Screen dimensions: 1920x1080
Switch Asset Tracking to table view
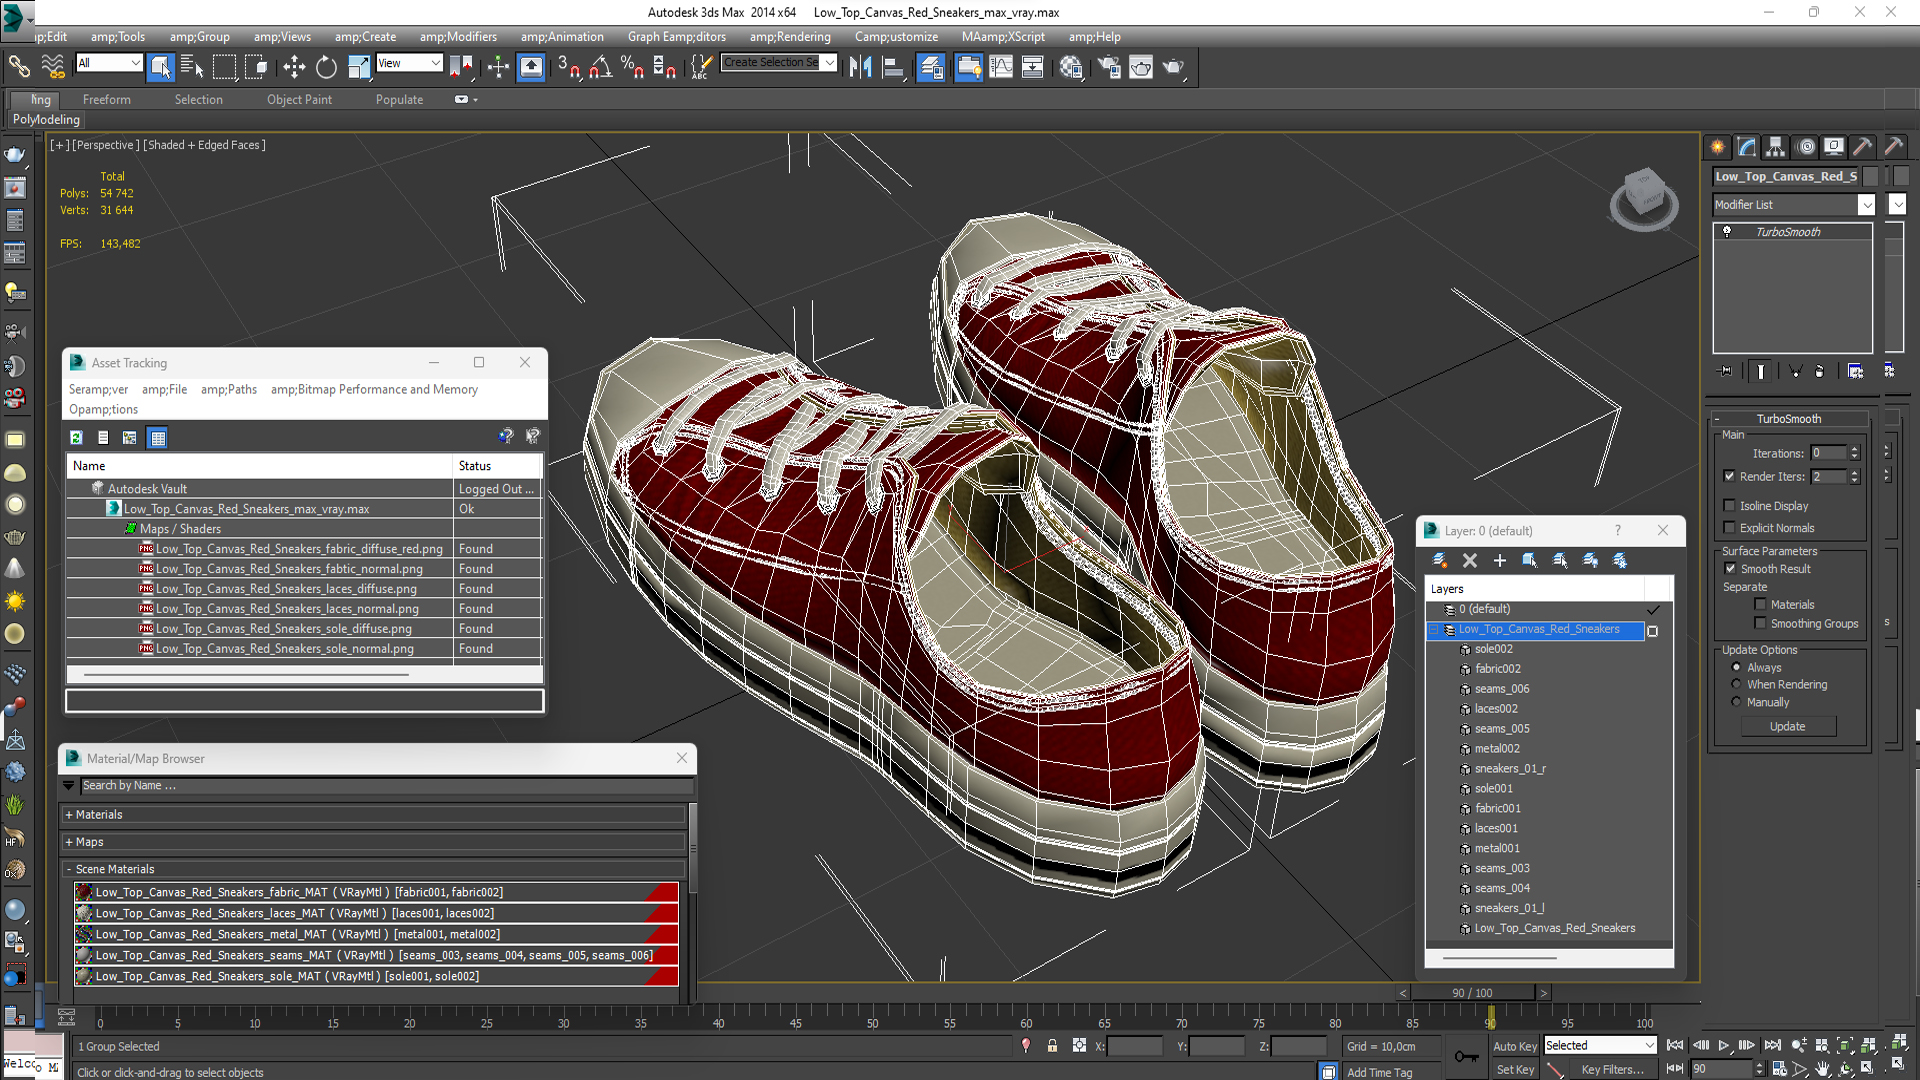[157, 437]
